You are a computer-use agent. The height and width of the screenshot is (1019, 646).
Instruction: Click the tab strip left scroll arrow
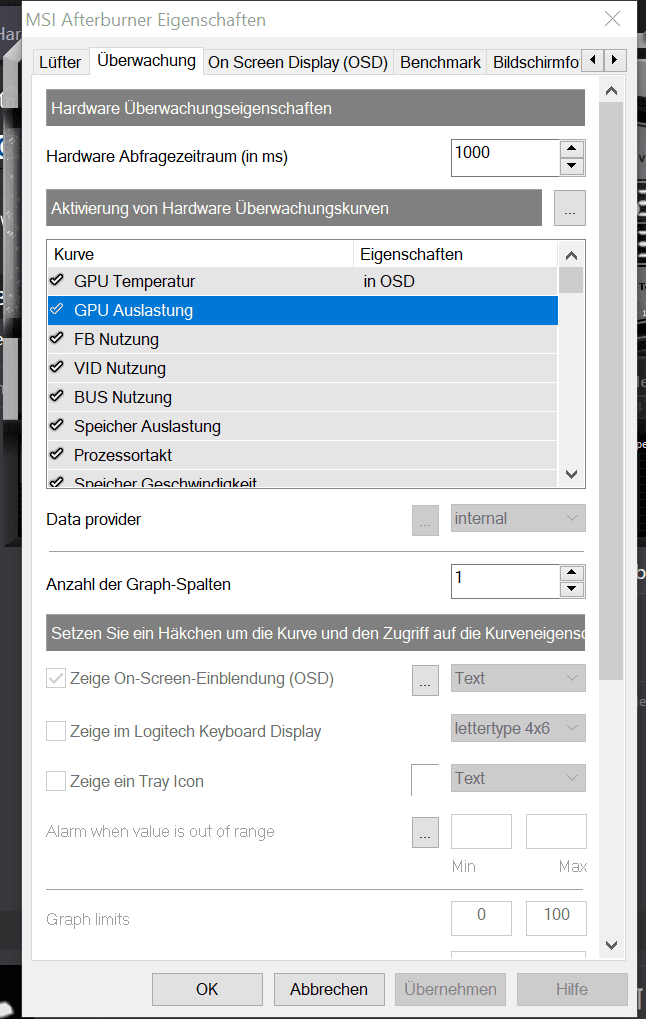tap(592, 60)
